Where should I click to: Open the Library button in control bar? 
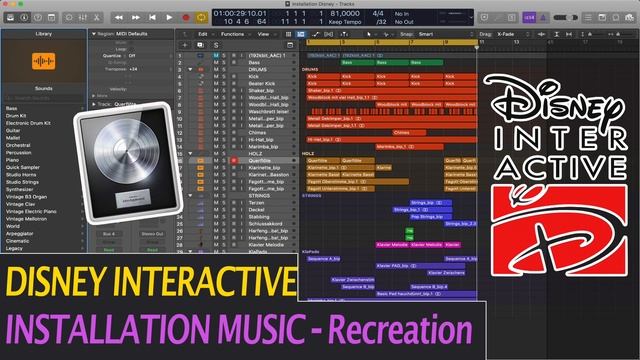tap(10, 18)
